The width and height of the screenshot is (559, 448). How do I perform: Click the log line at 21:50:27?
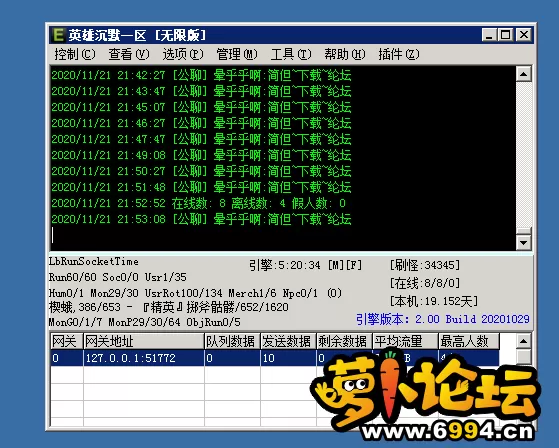(x=201, y=171)
